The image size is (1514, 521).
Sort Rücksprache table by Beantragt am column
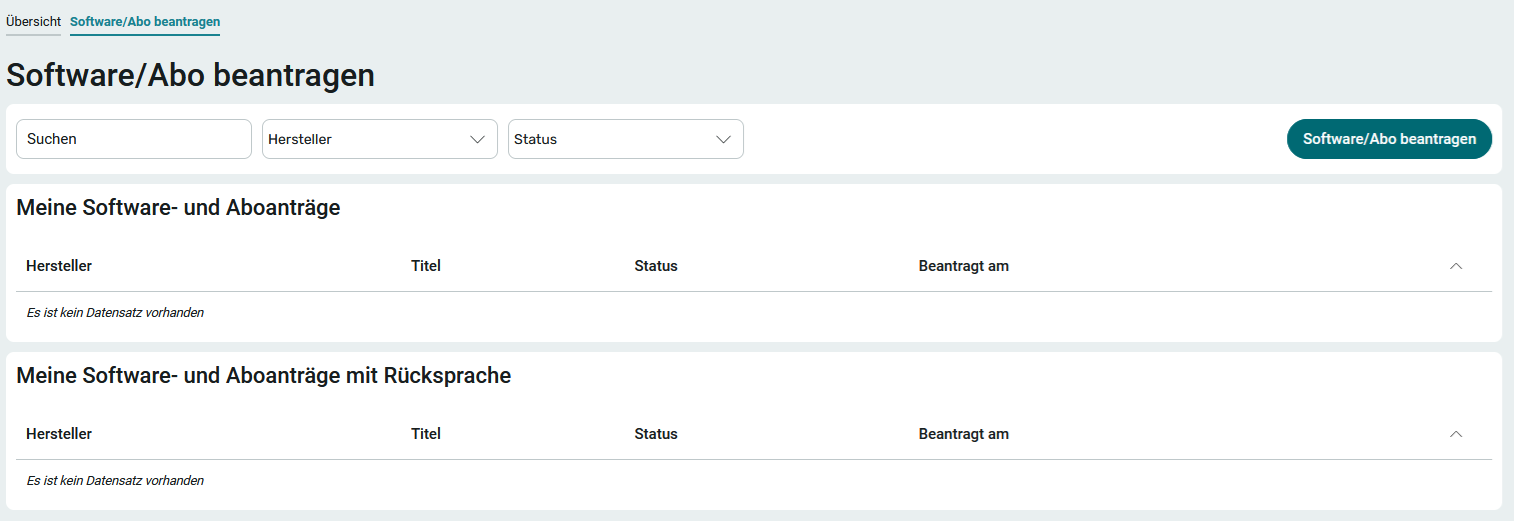click(x=963, y=434)
